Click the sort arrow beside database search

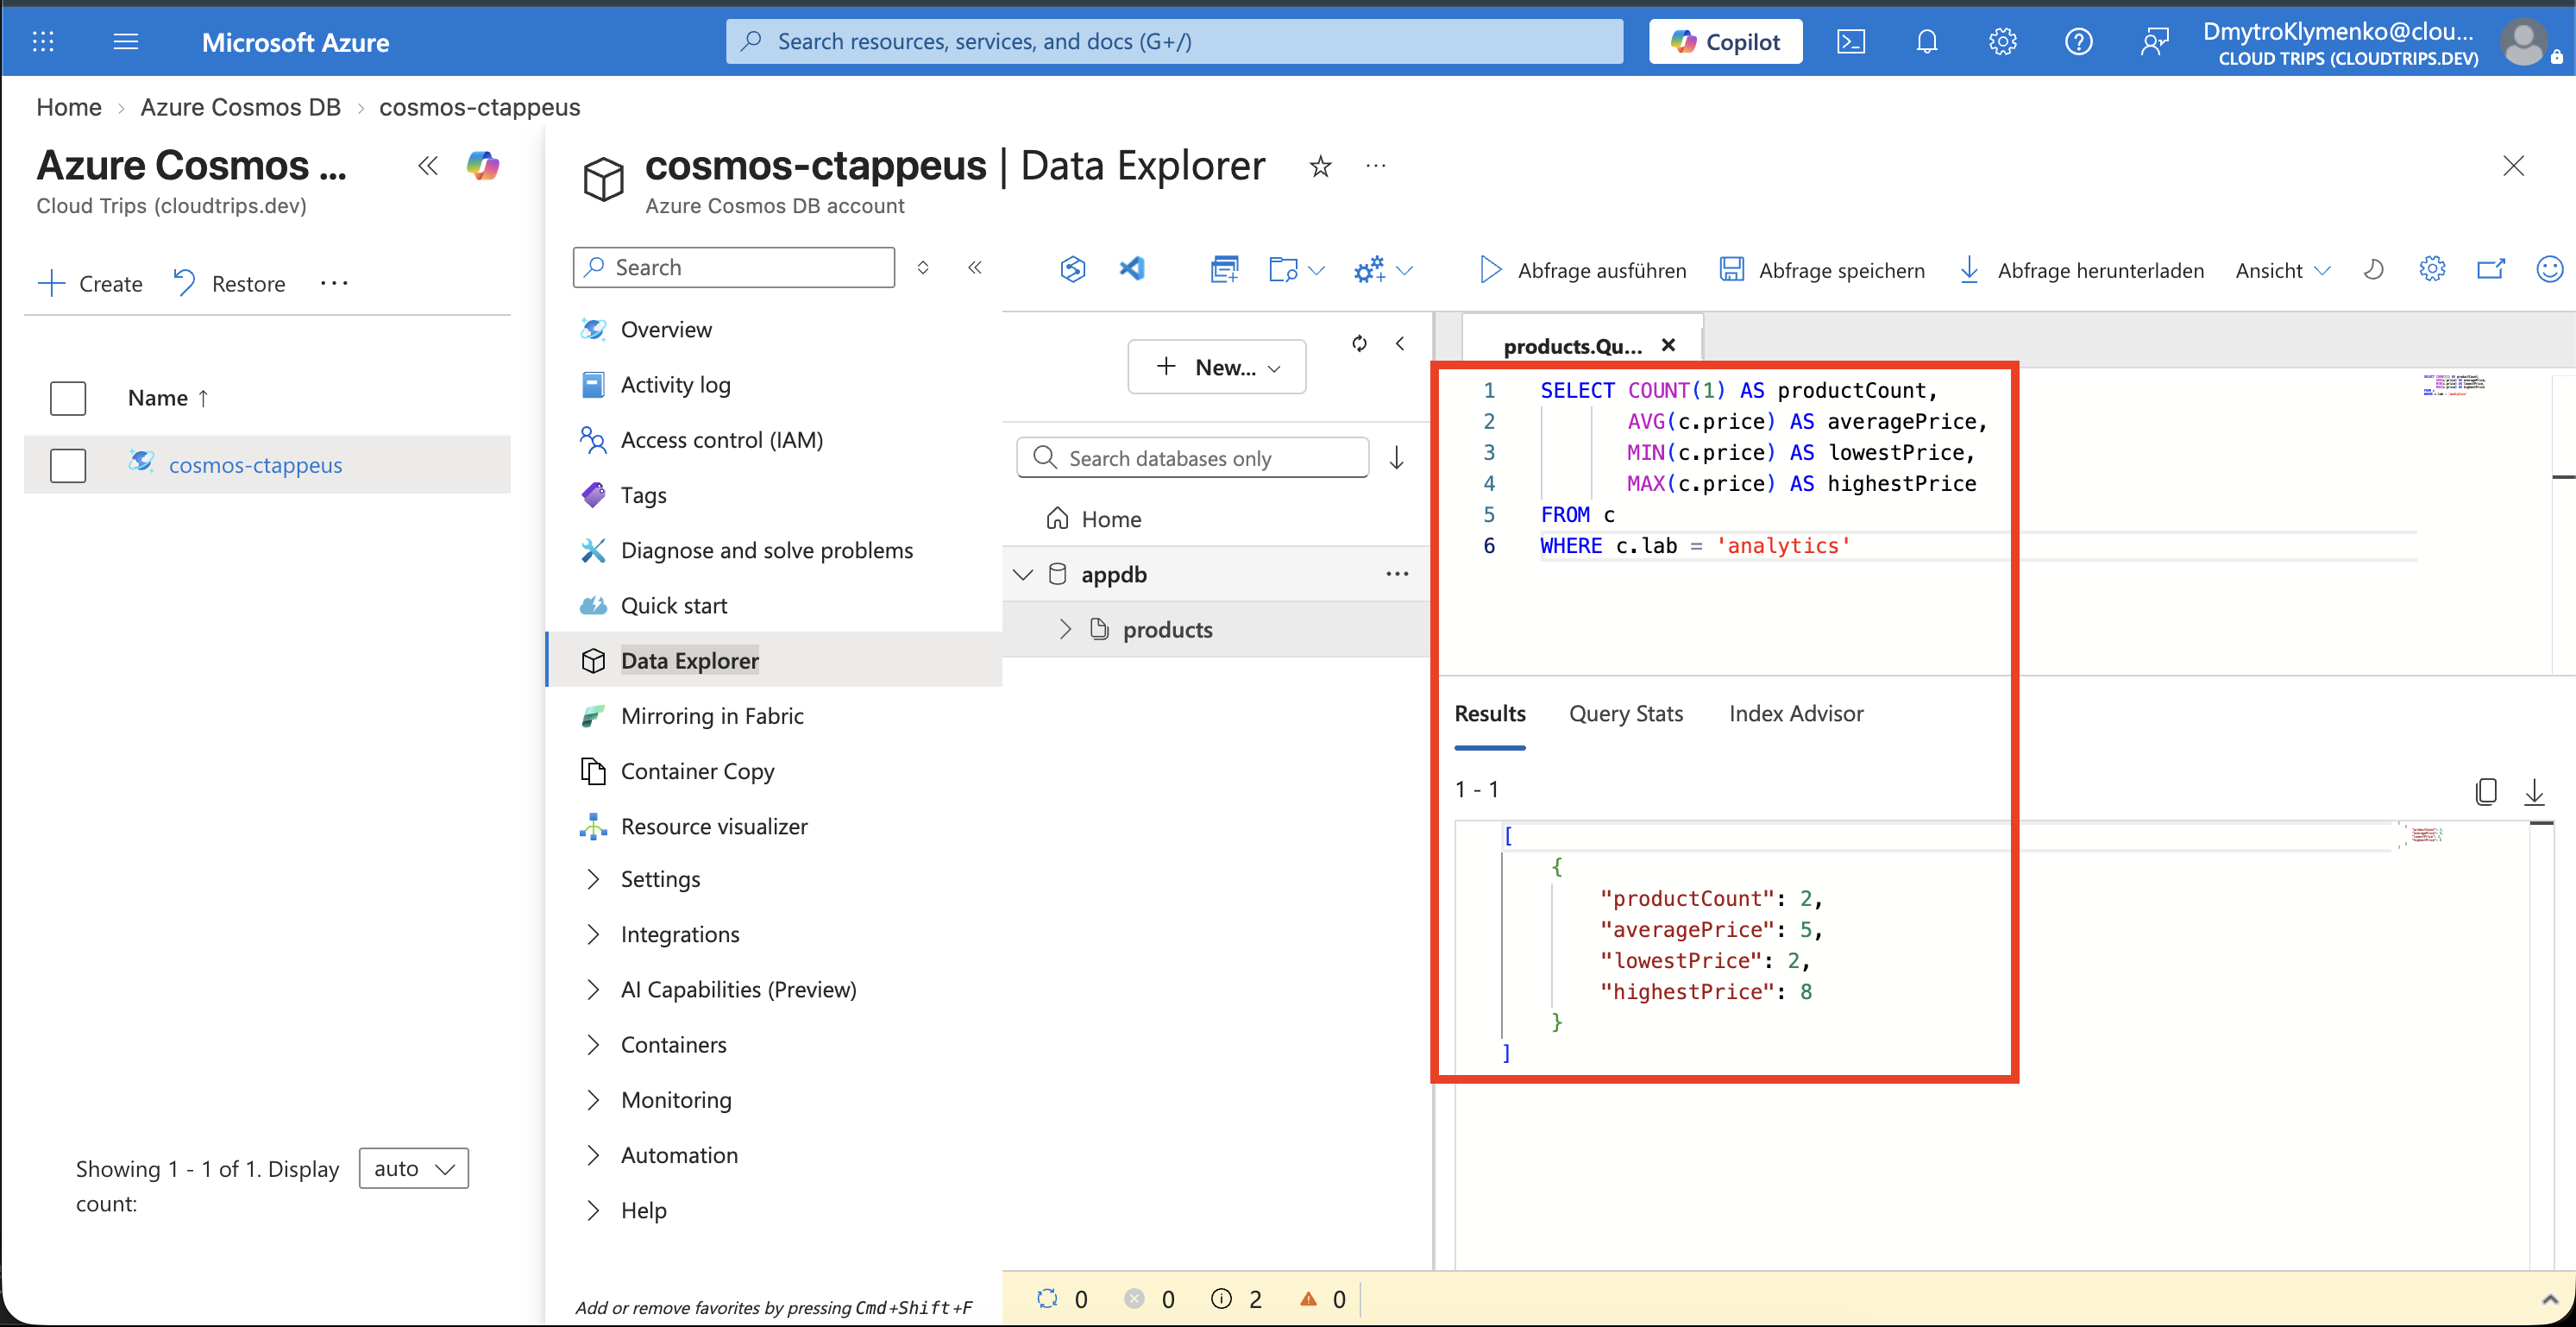coord(1397,458)
